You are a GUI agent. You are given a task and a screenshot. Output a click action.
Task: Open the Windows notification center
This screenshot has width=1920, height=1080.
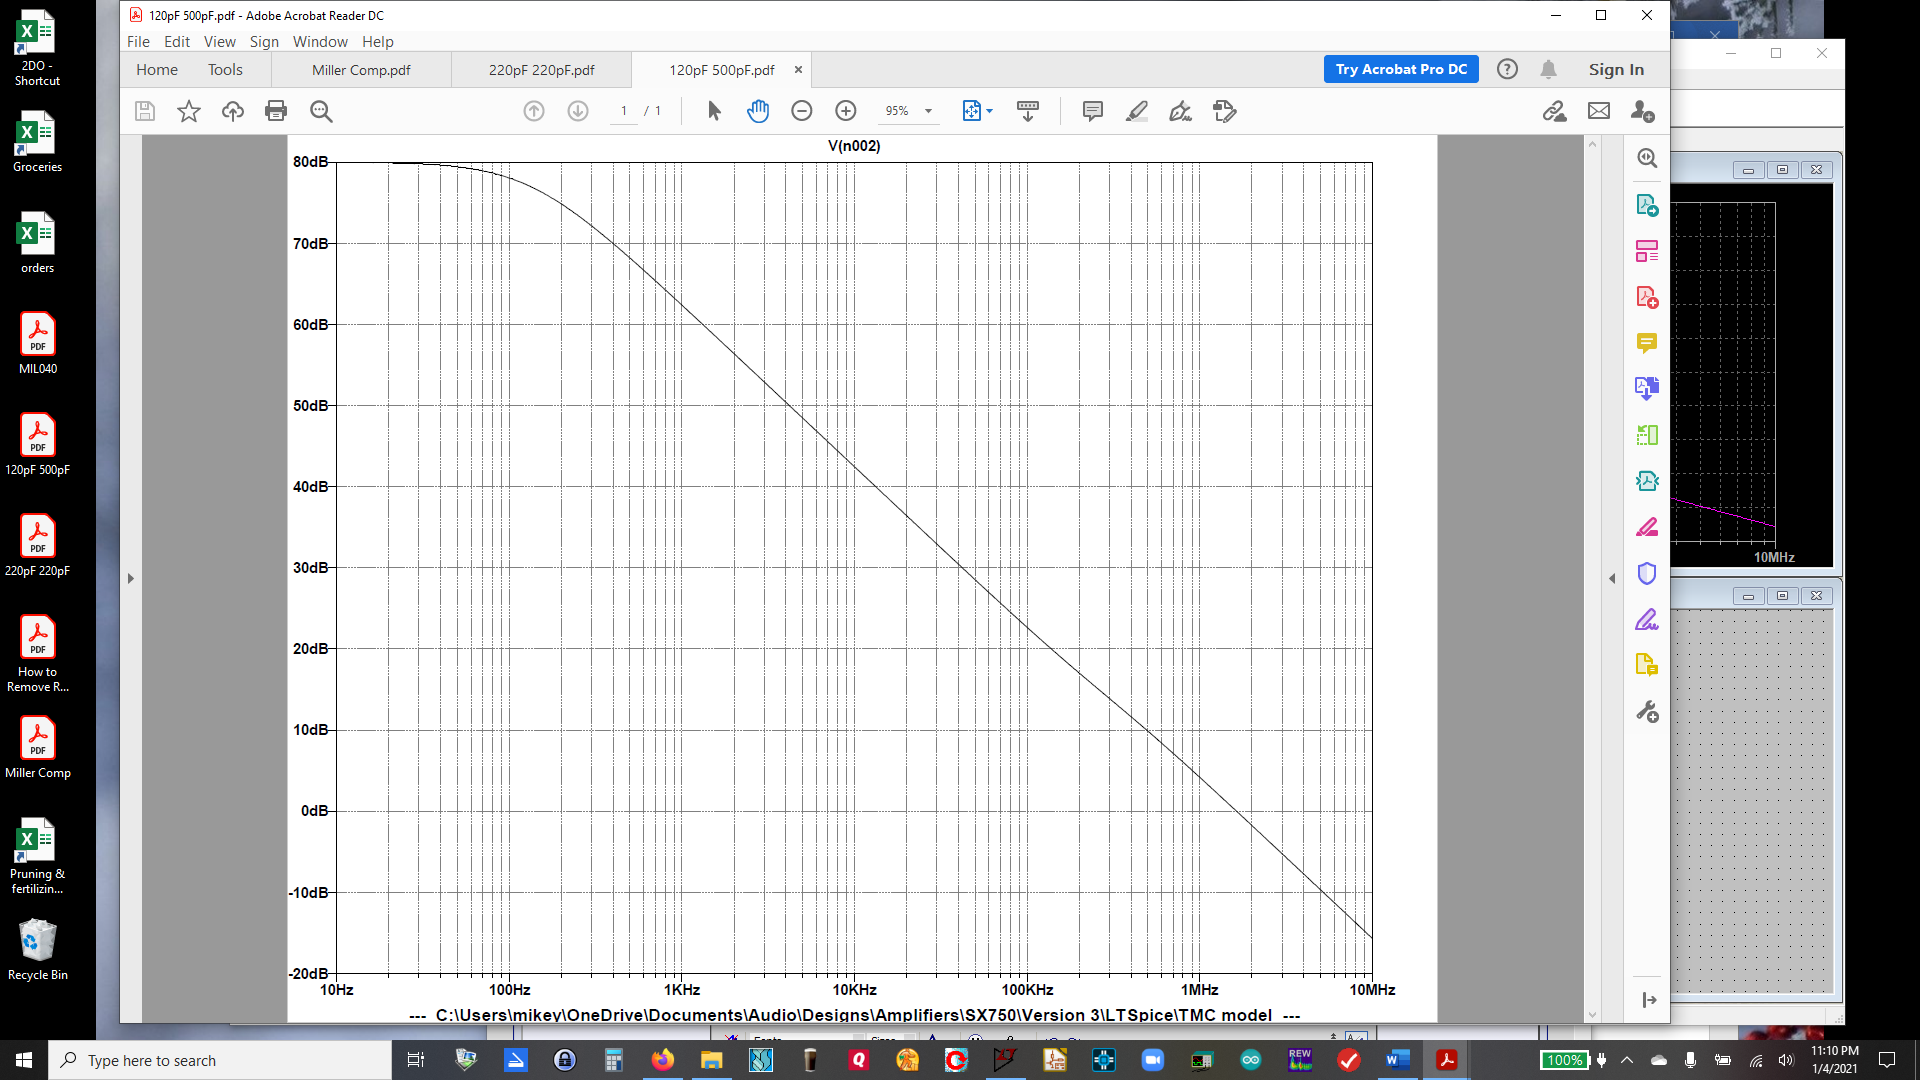pos(1887,1060)
